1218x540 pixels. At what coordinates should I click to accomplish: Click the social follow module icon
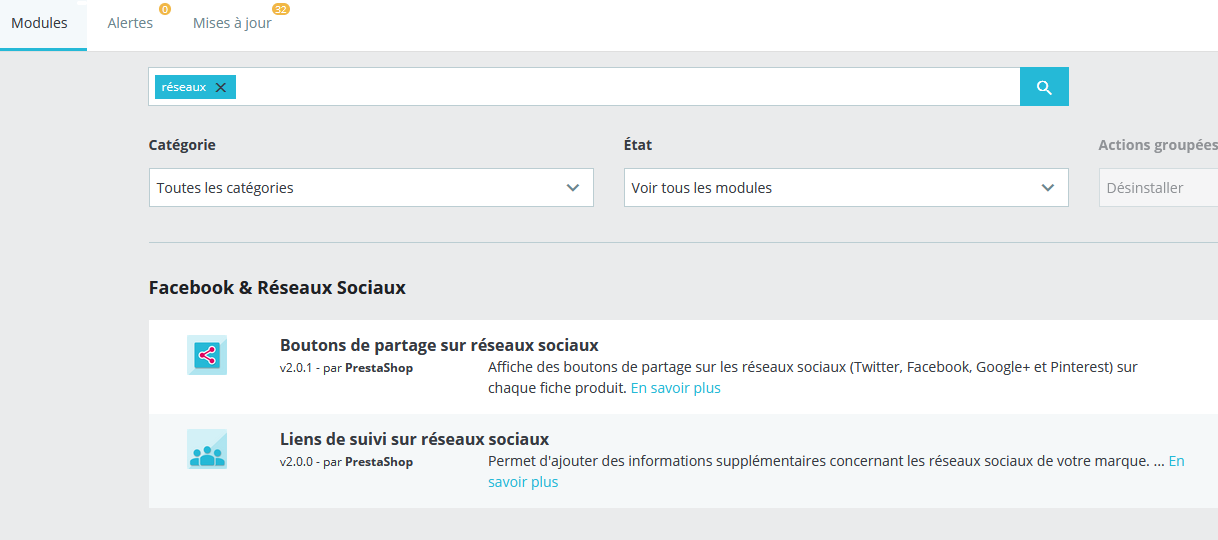[x=207, y=449]
